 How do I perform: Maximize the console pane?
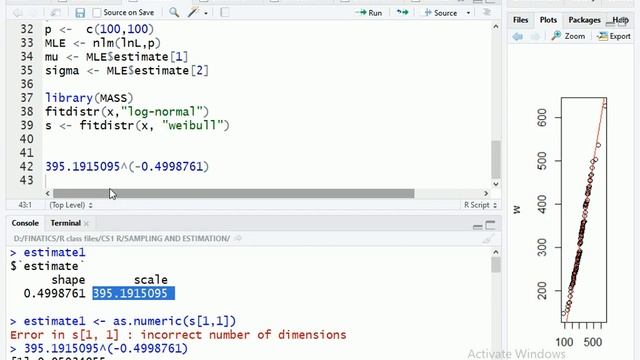coord(490,225)
